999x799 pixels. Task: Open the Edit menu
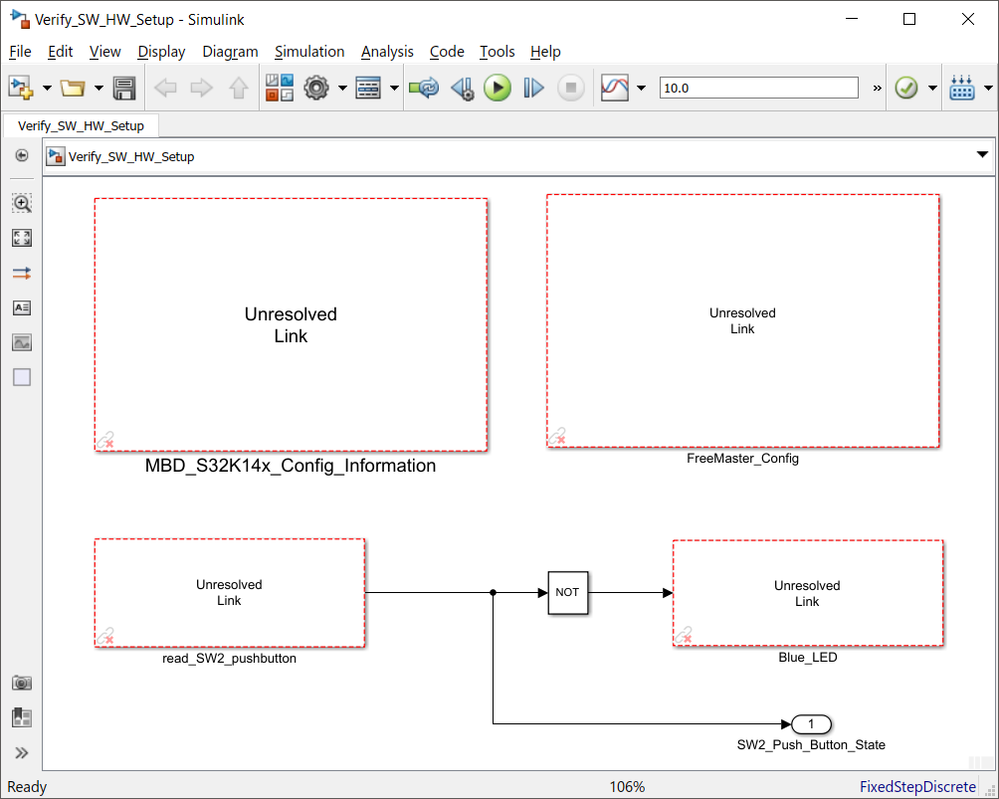pyautogui.click(x=61, y=52)
